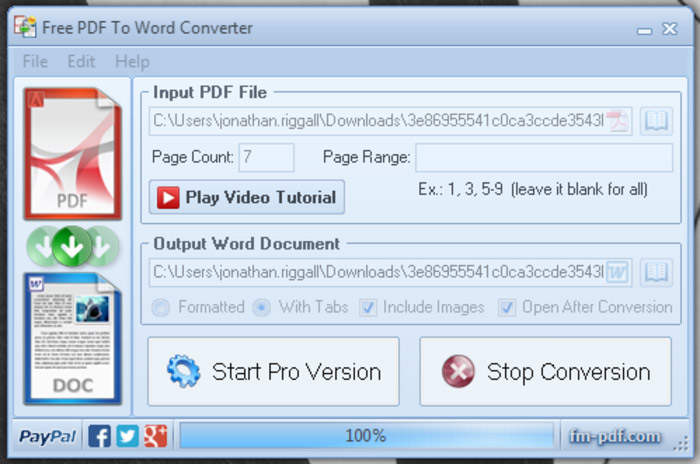The height and width of the screenshot is (464, 700).
Task: Minimize the Free PDF To Word Converter window
Action: tap(644, 30)
